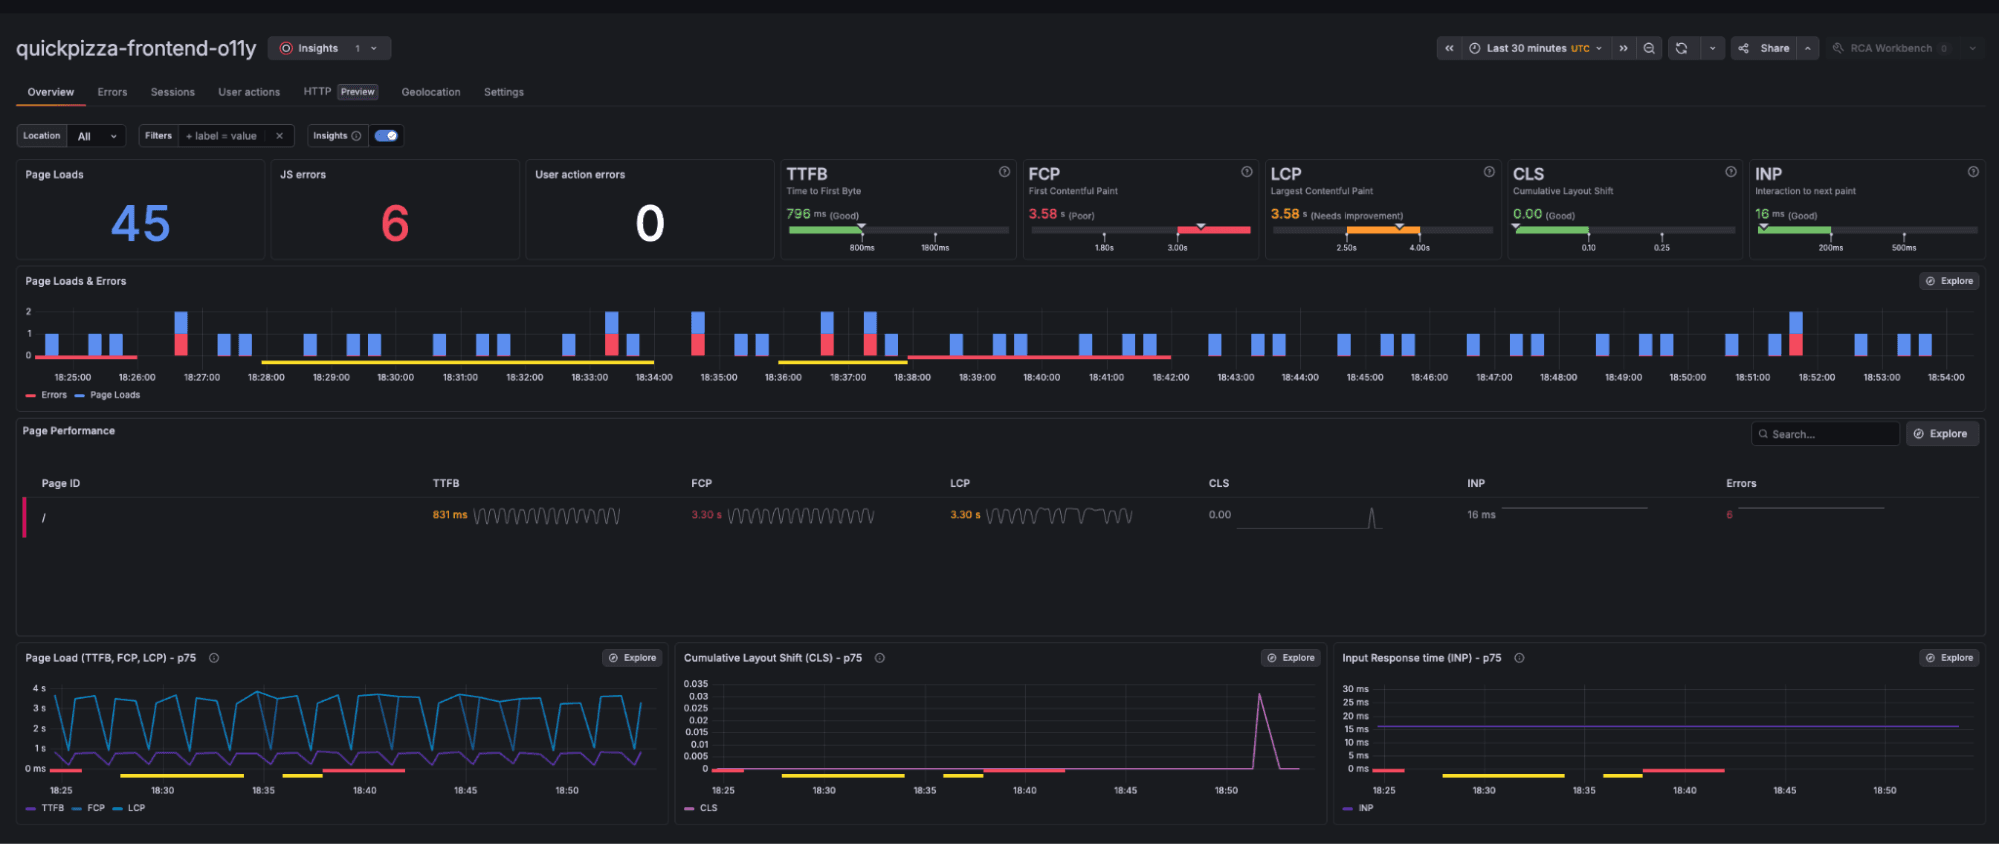The width and height of the screenshot is (1999, 845).
Task: Sort by the TTFB column header
Action: point(446,483)
